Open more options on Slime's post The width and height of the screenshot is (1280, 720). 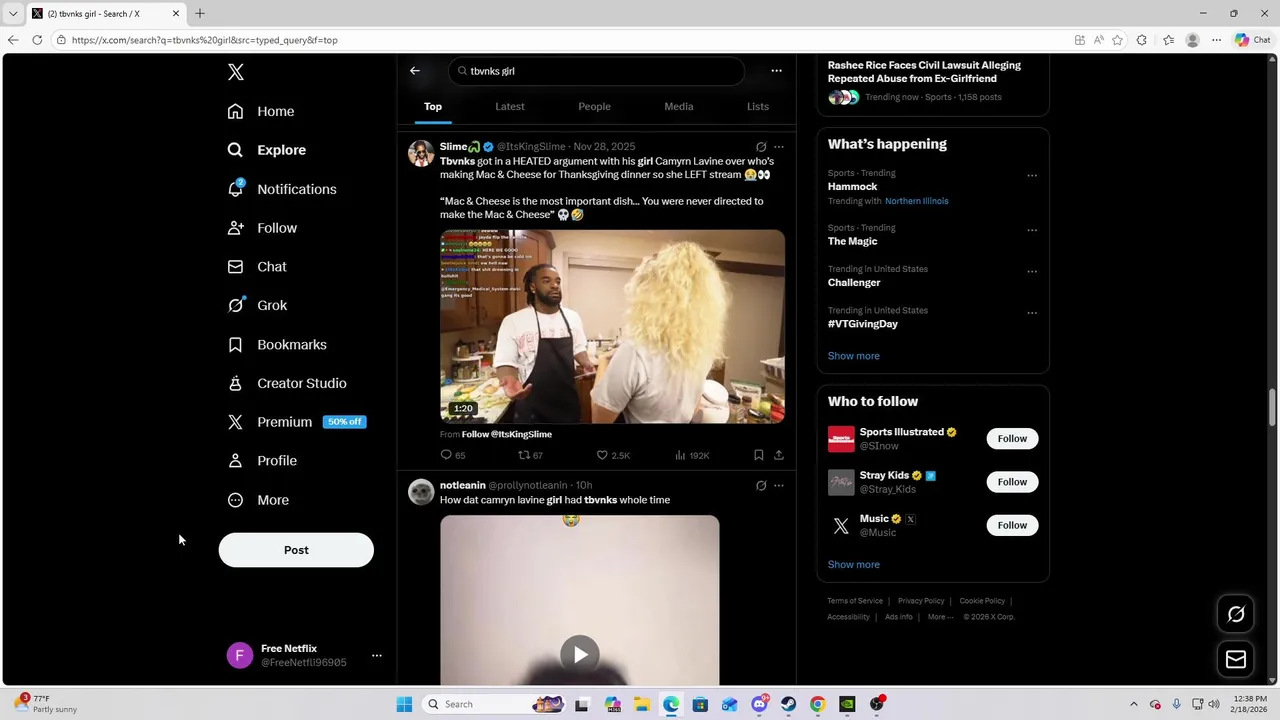click(779, 147)
